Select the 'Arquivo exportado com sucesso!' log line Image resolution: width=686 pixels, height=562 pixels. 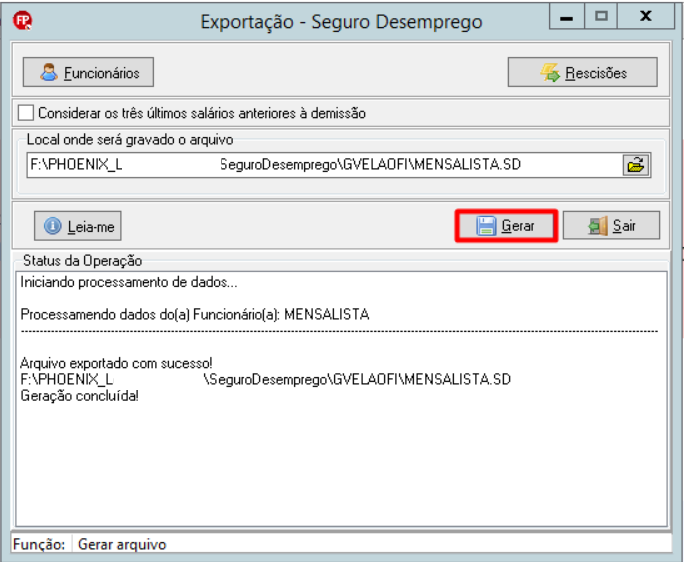(x=116, y=363)
